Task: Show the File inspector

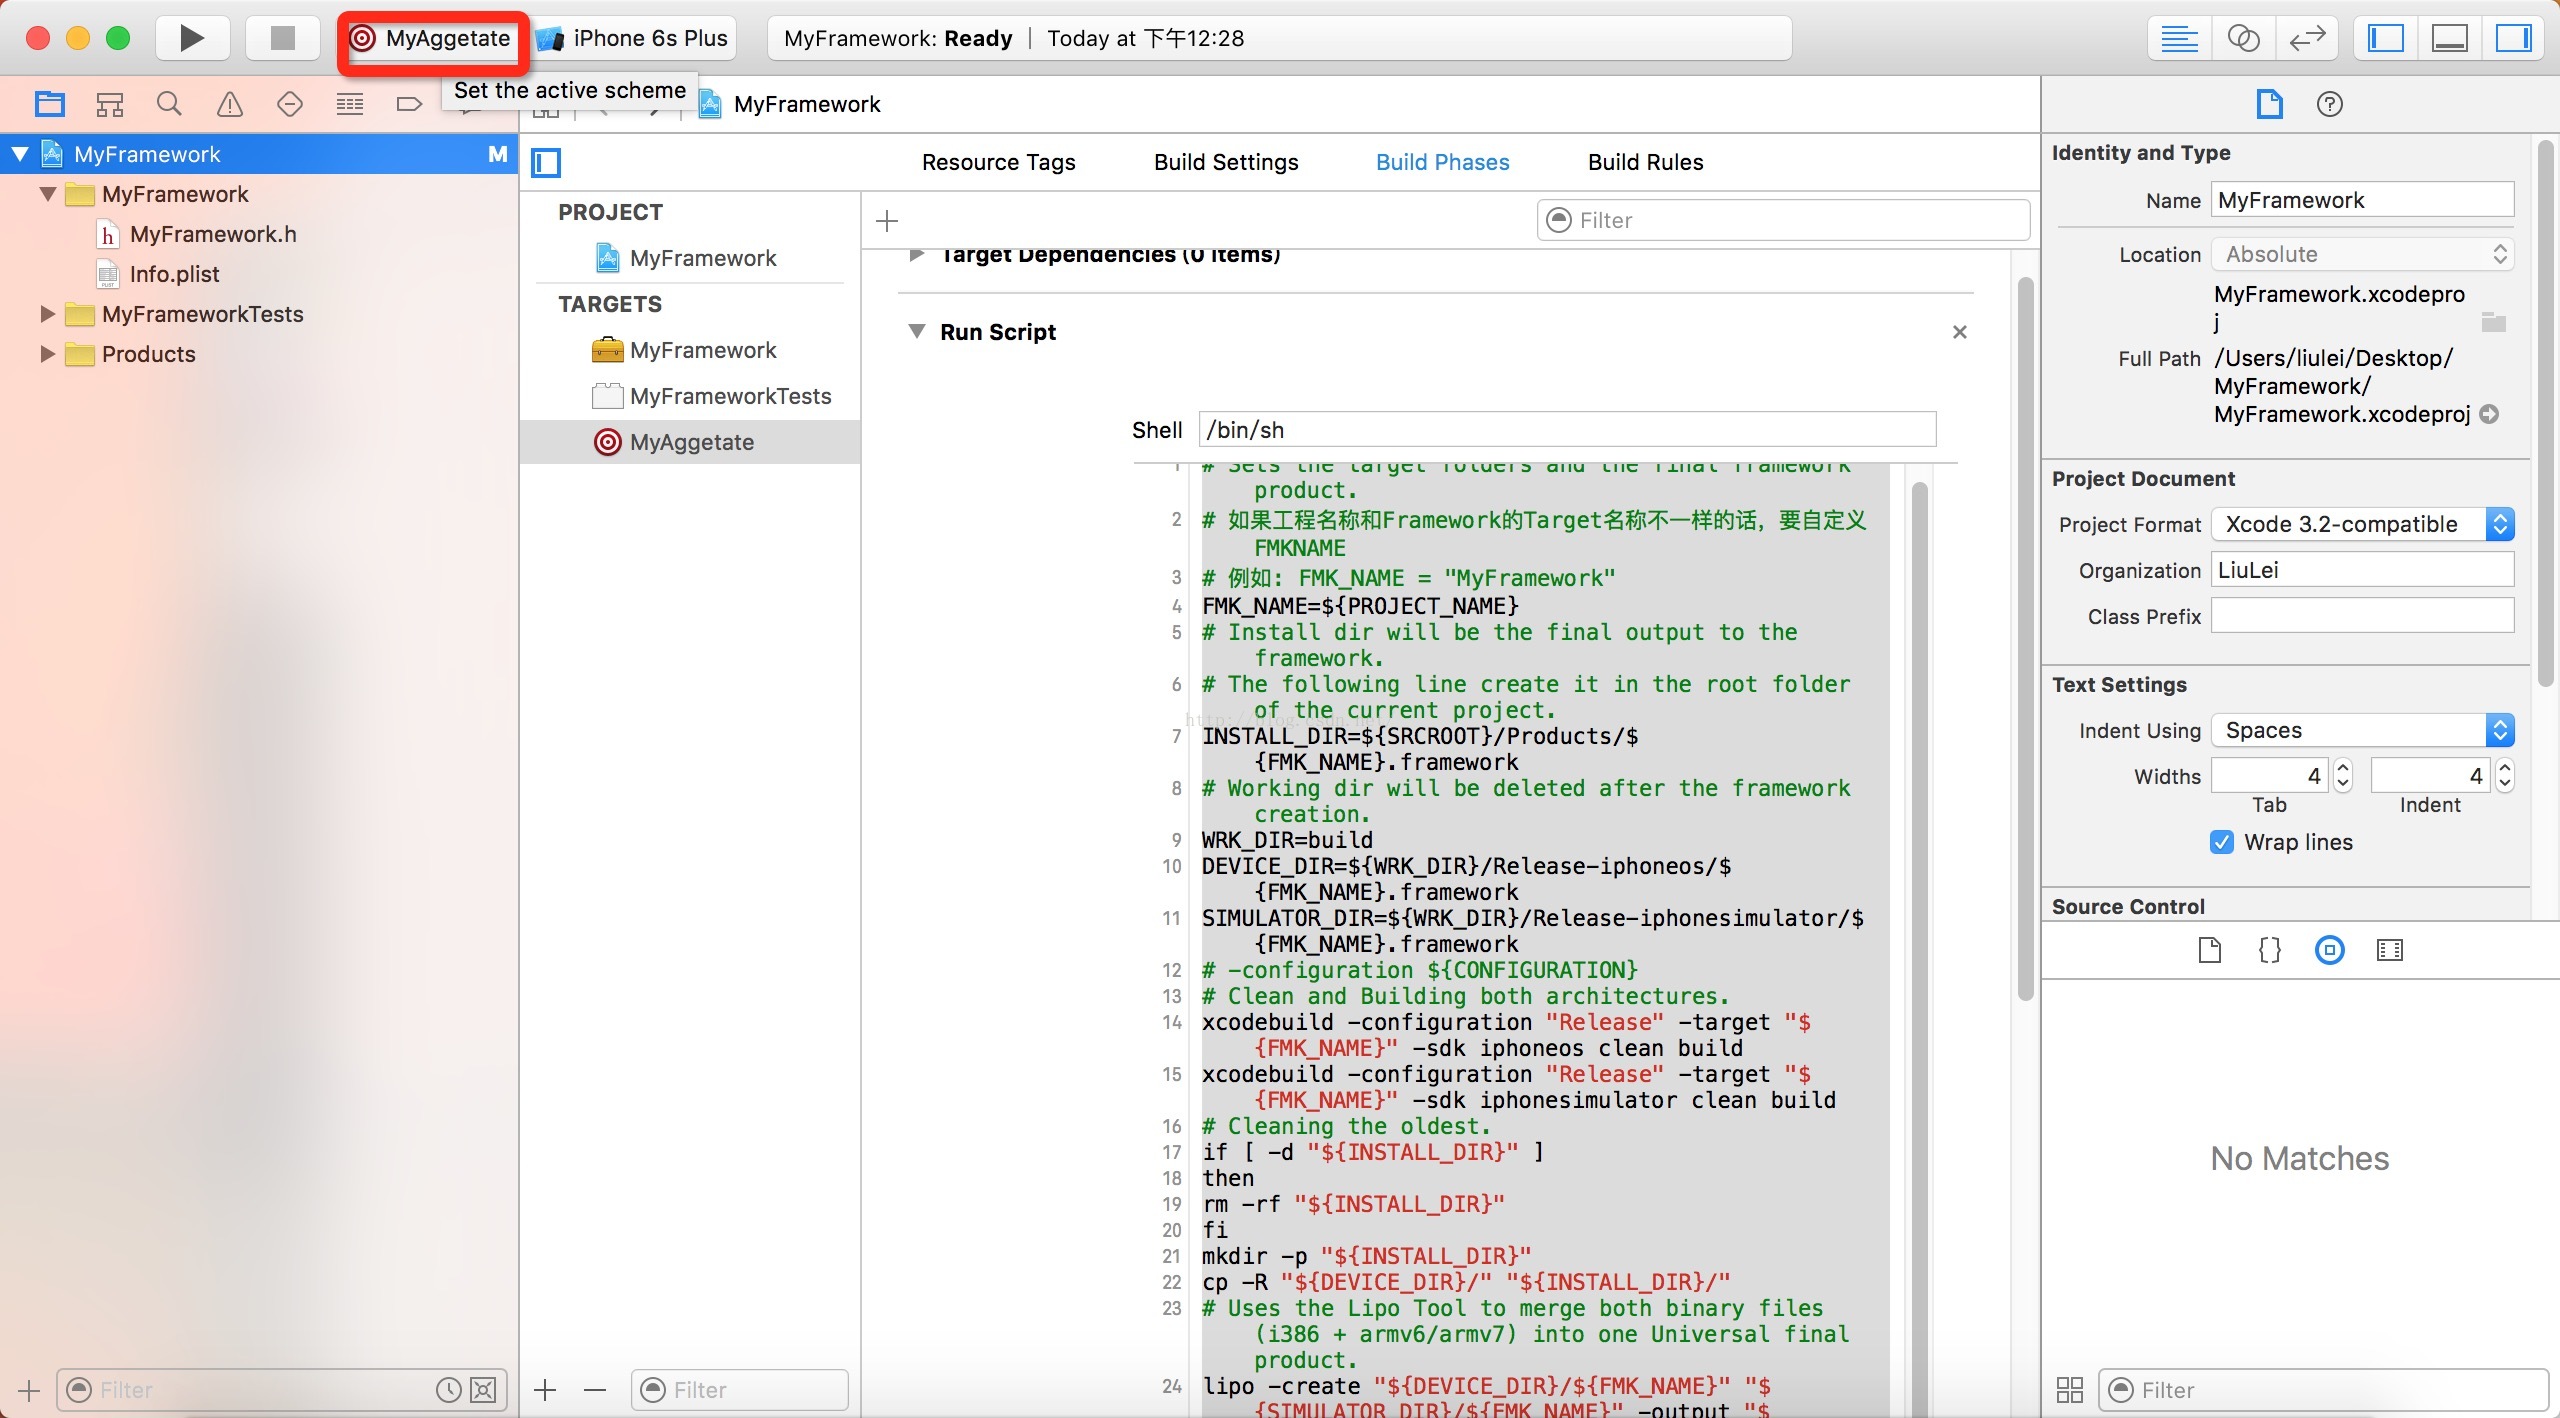Action: point(2269,104)
